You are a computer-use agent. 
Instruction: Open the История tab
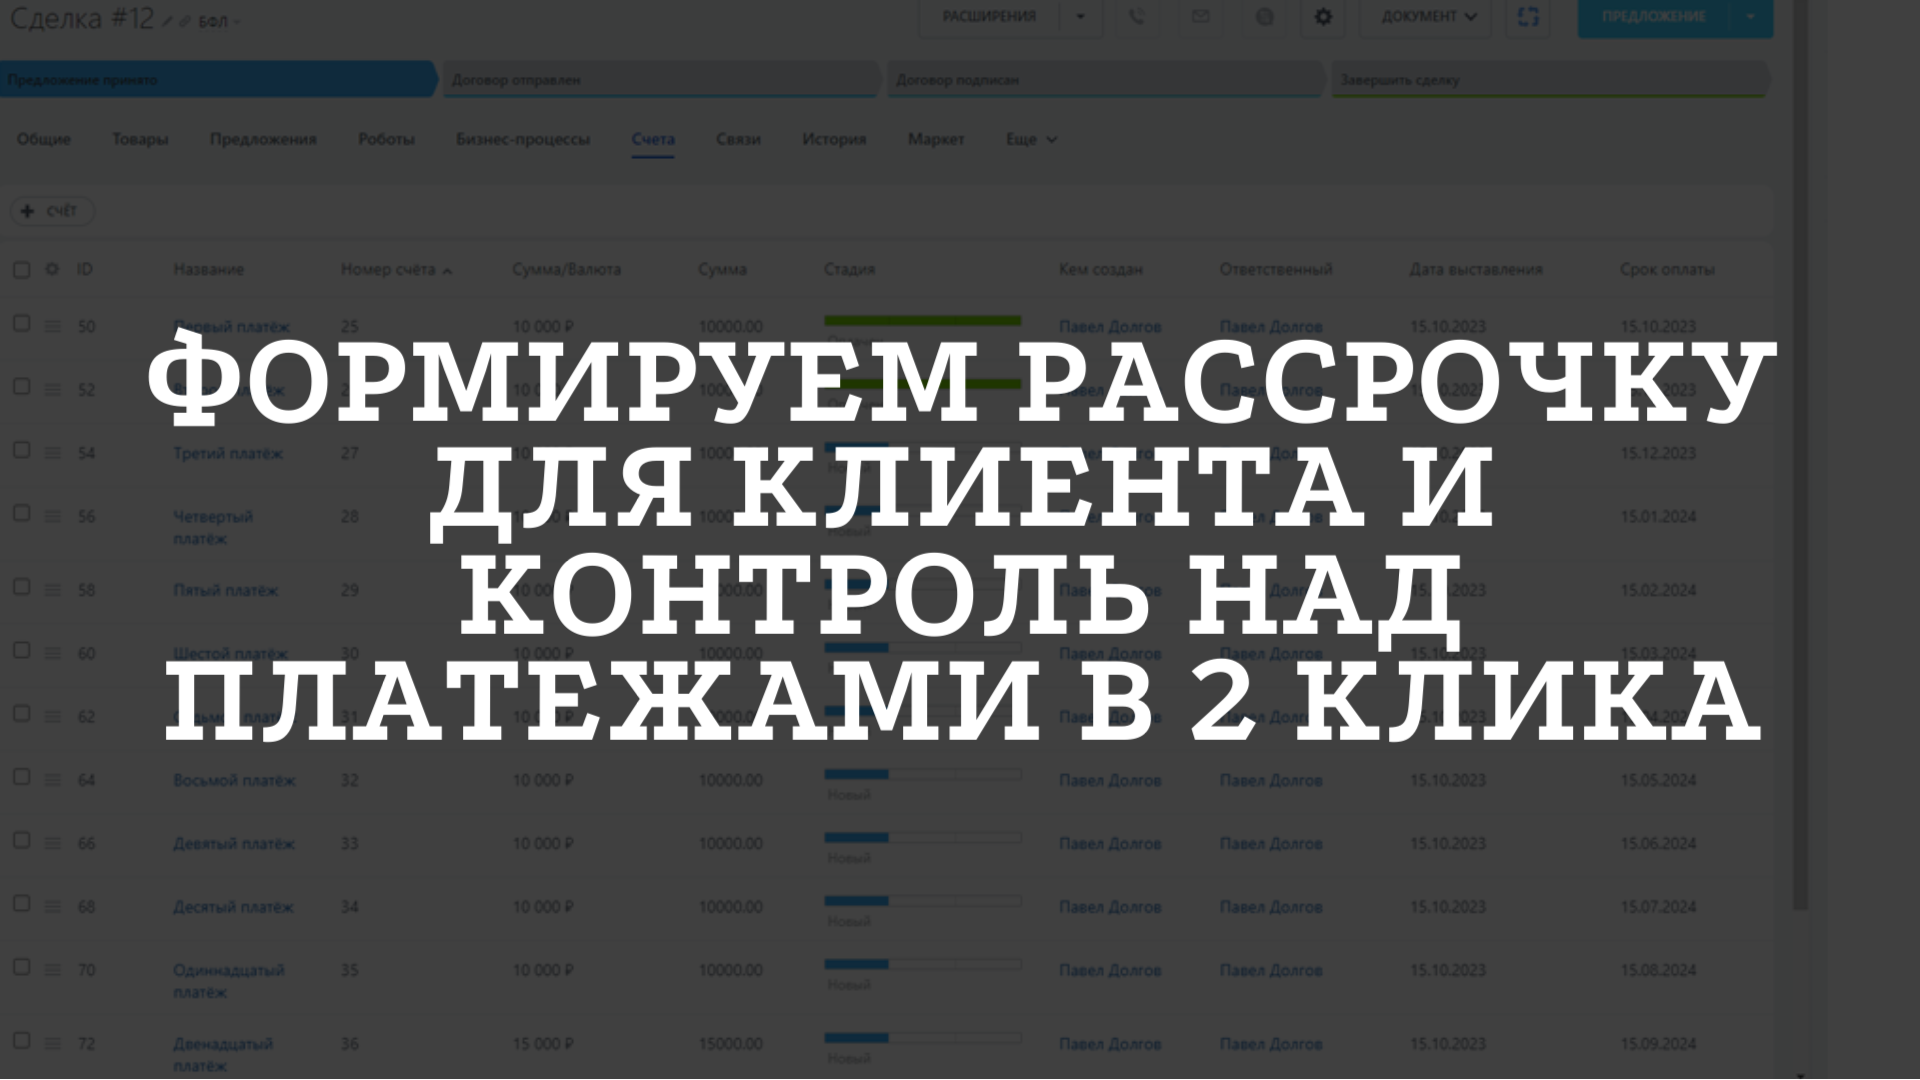(x=833, y=140)
